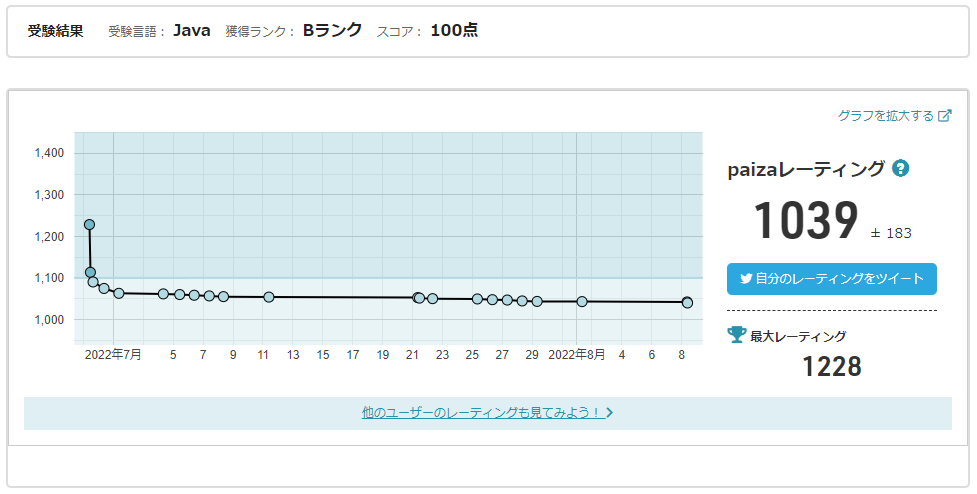The height and width of the screenshot is (494, 977).
Task: Click the data point above July 11
Action: (x=269, y=297)
